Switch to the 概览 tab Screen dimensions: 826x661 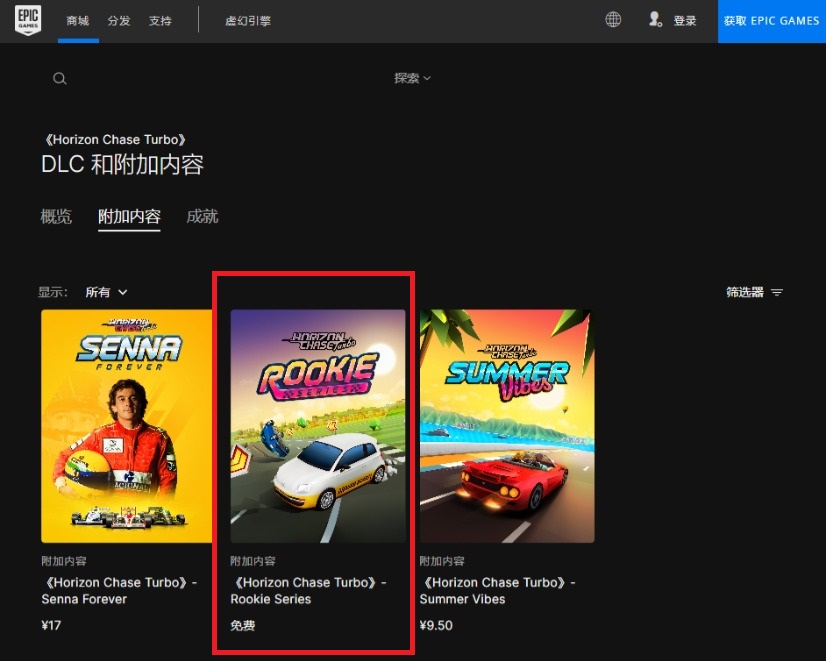point(56,216)
